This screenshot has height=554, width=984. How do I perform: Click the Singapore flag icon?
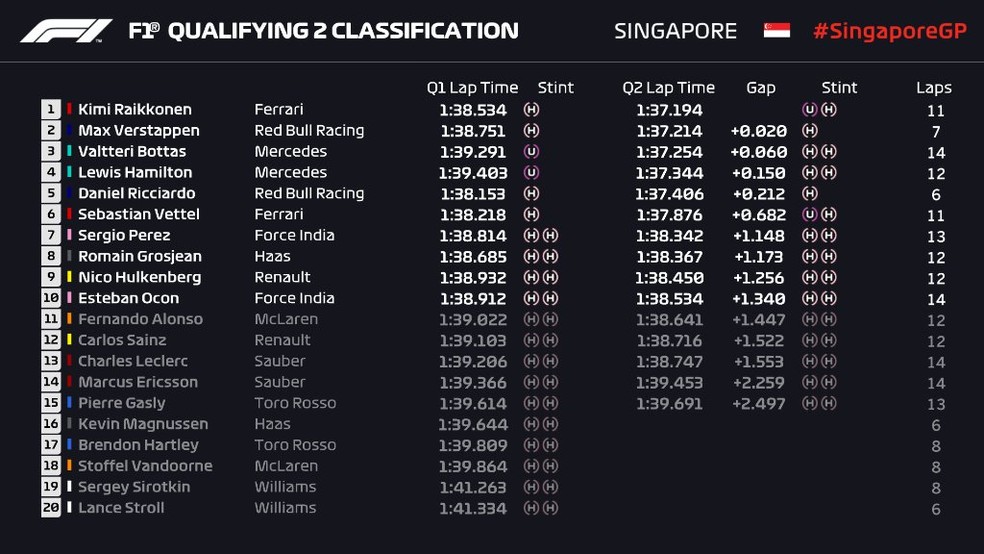pyautogui.click(x=777, y=31)
